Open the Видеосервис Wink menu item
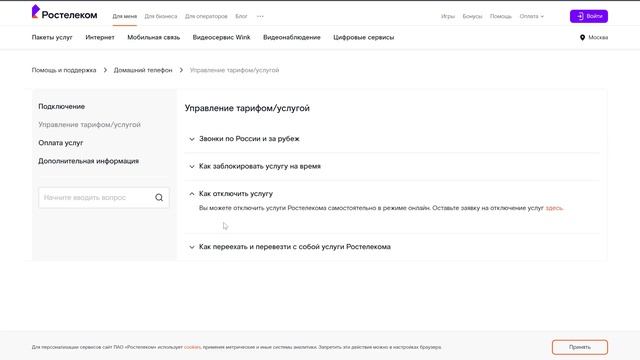 tap(221, 37)
